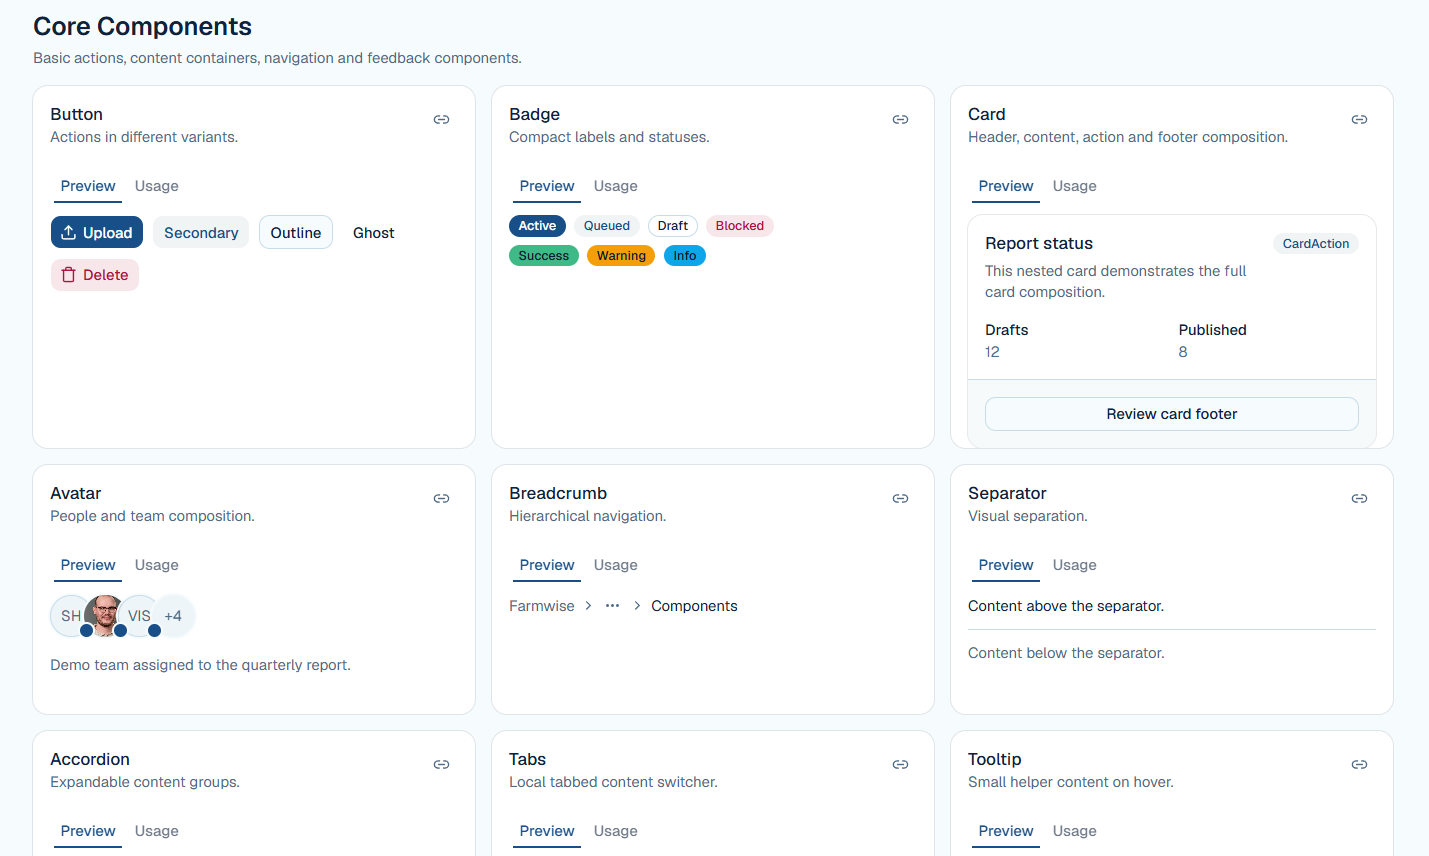Switch to Usage tab in Tabs card
Viewport: 1429px width, 856px height.
click(x=616, y=831)
